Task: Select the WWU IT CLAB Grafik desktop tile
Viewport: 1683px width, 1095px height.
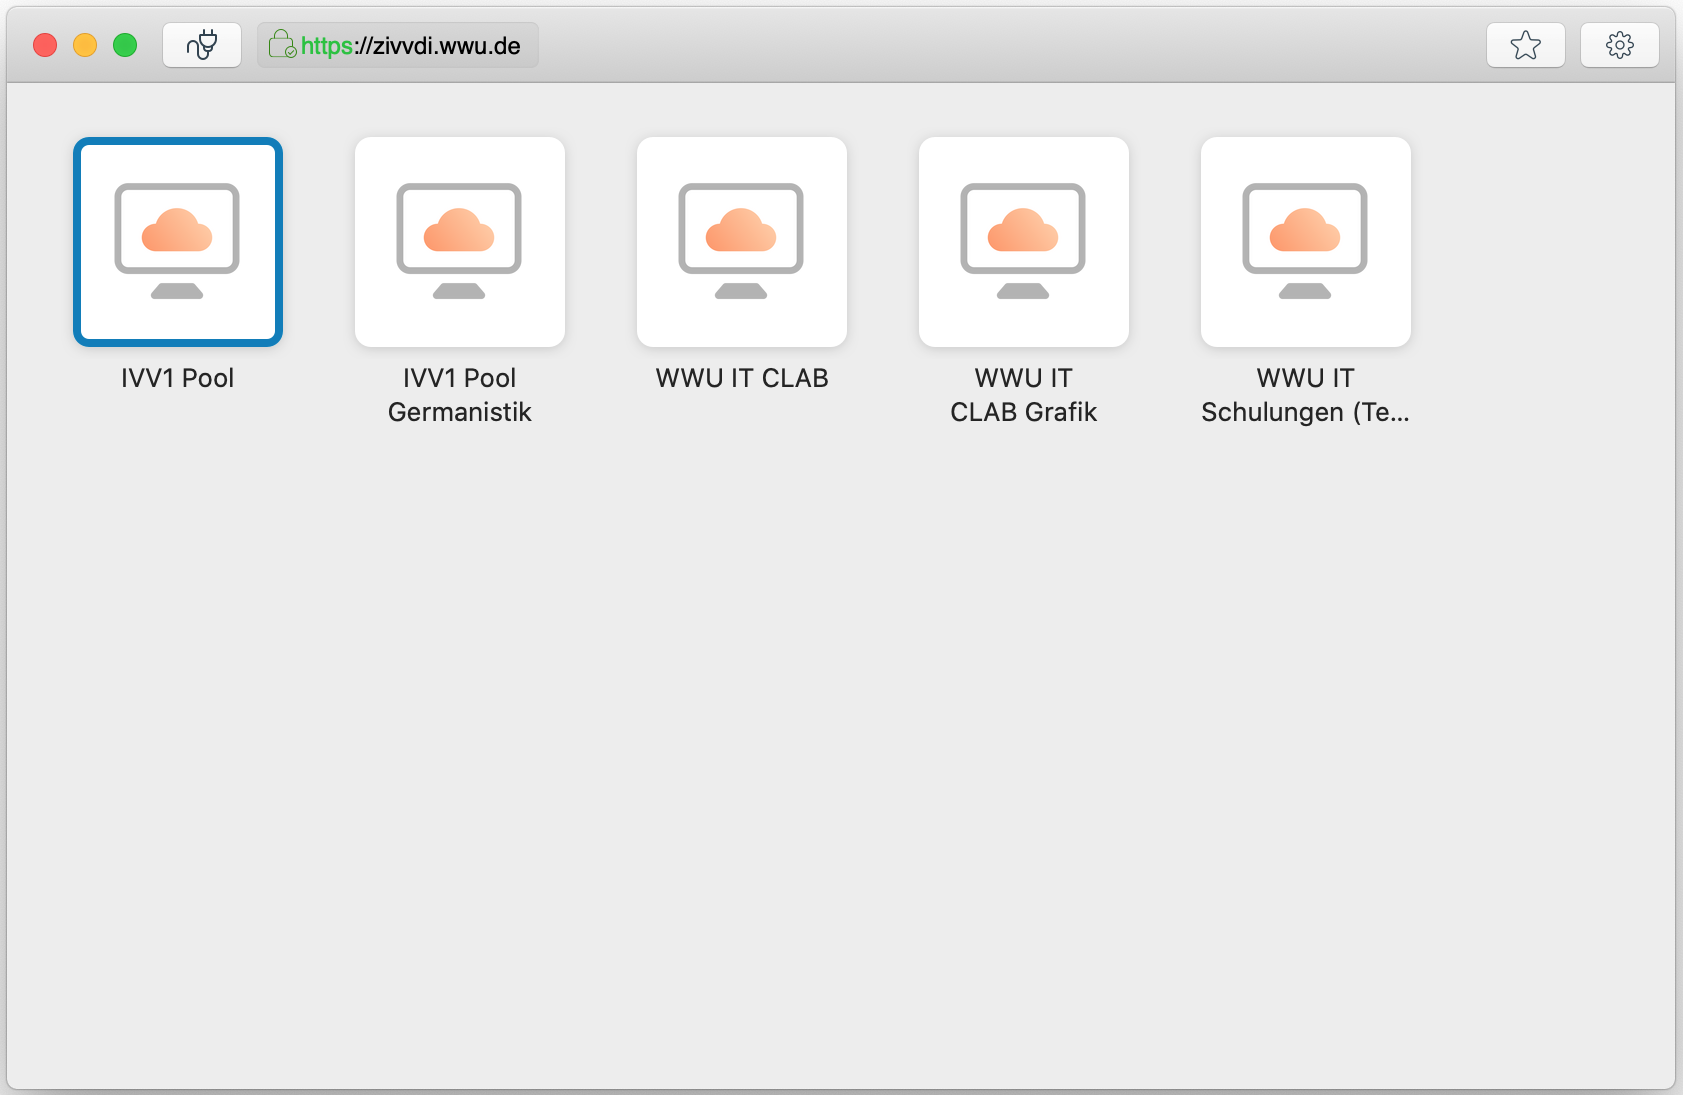Action: point(1024,242)
